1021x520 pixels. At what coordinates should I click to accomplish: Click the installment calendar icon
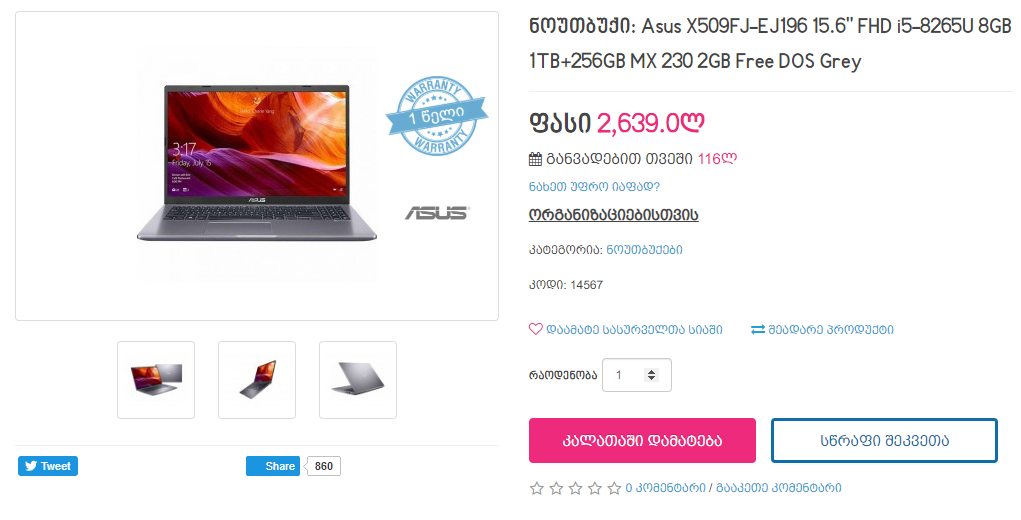[535, 159]
